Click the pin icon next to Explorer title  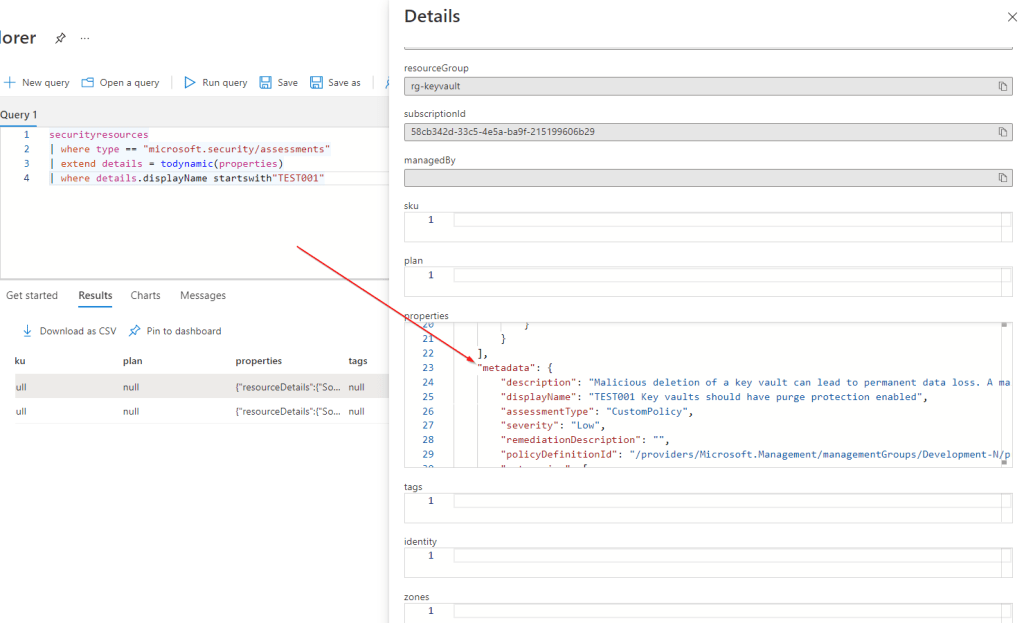(60, 38)
